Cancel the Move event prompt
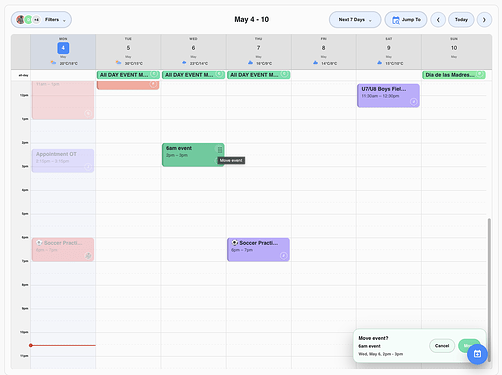 (442, 346)
